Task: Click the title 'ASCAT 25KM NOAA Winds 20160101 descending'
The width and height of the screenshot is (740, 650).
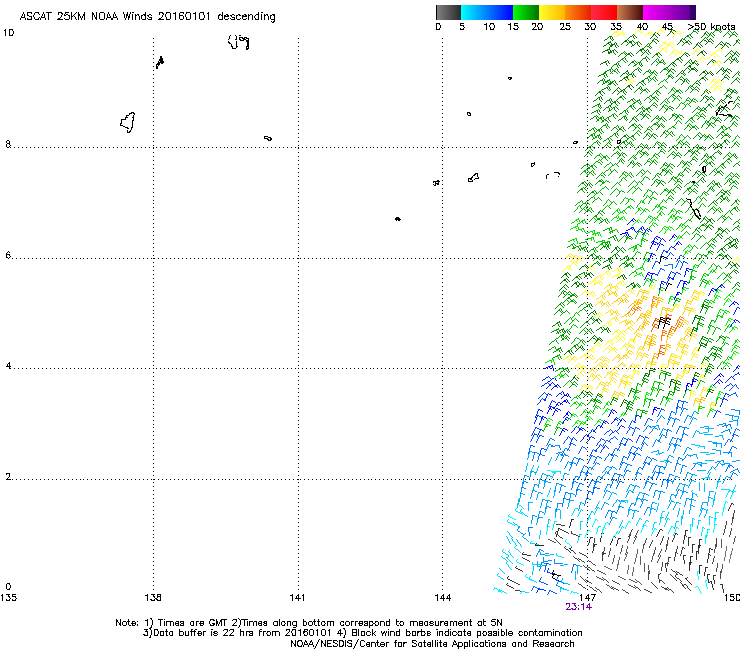Action: coord(147,17)
